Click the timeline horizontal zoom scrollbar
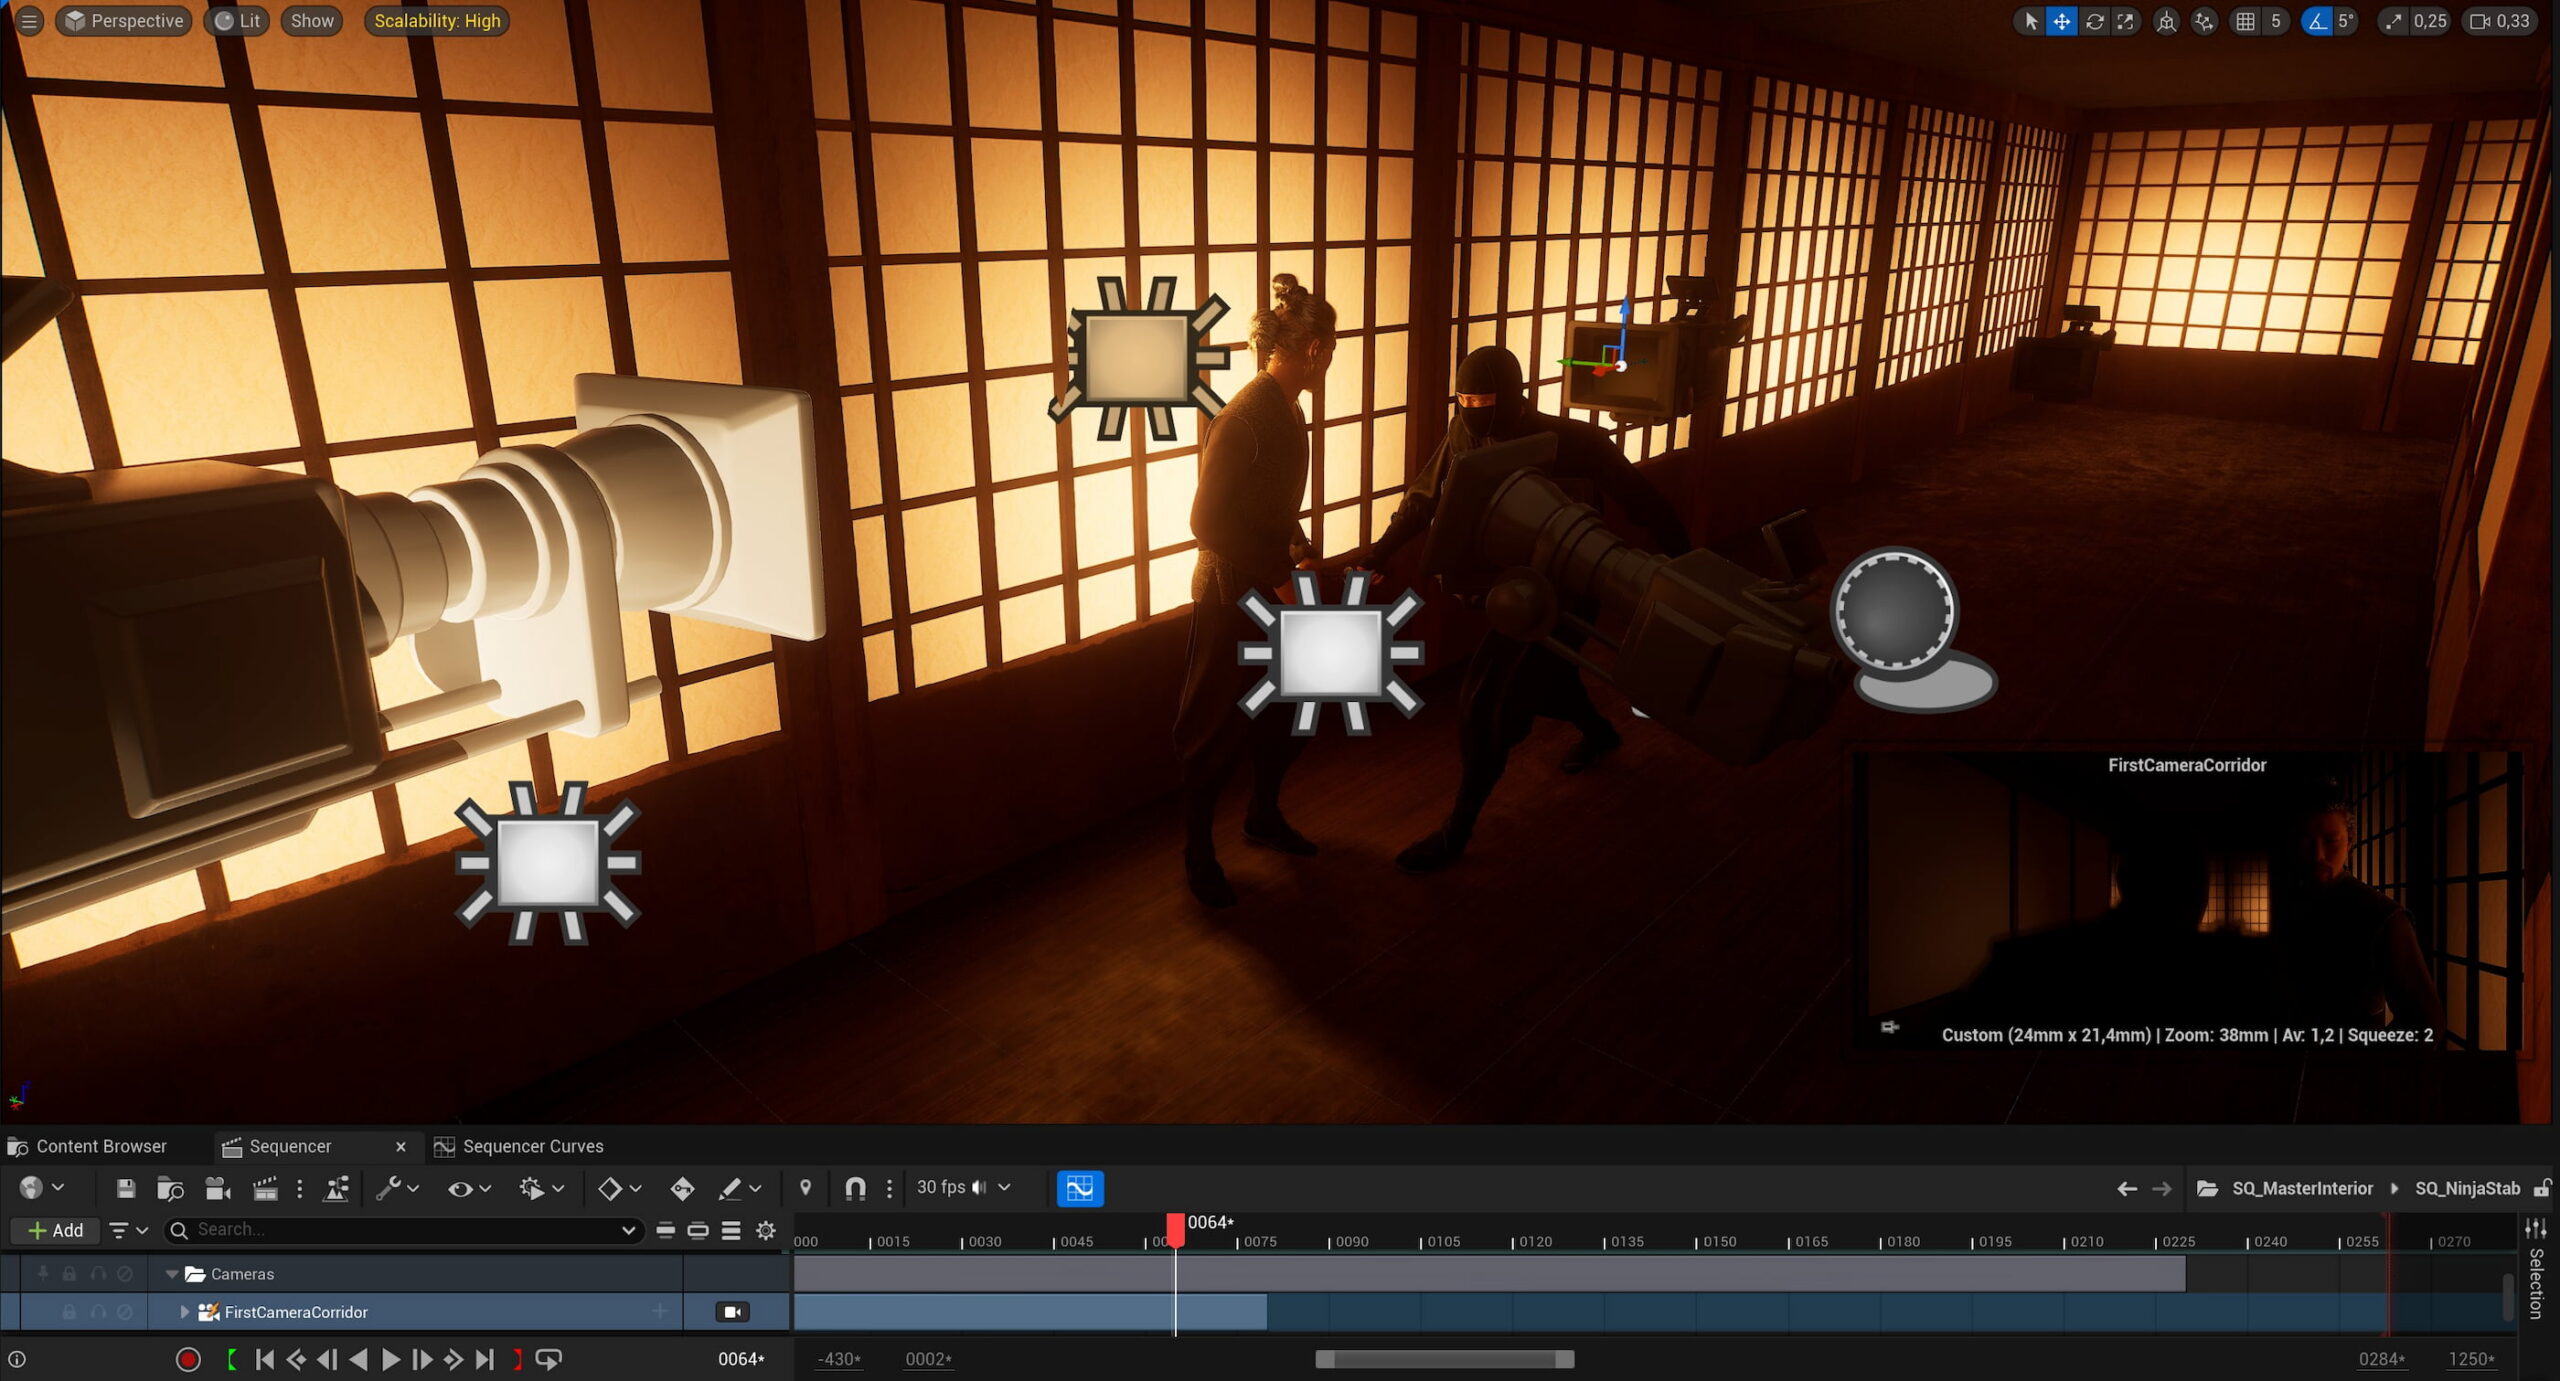This screenshot has width=2560, height=1381. tap(1444, 1359)
